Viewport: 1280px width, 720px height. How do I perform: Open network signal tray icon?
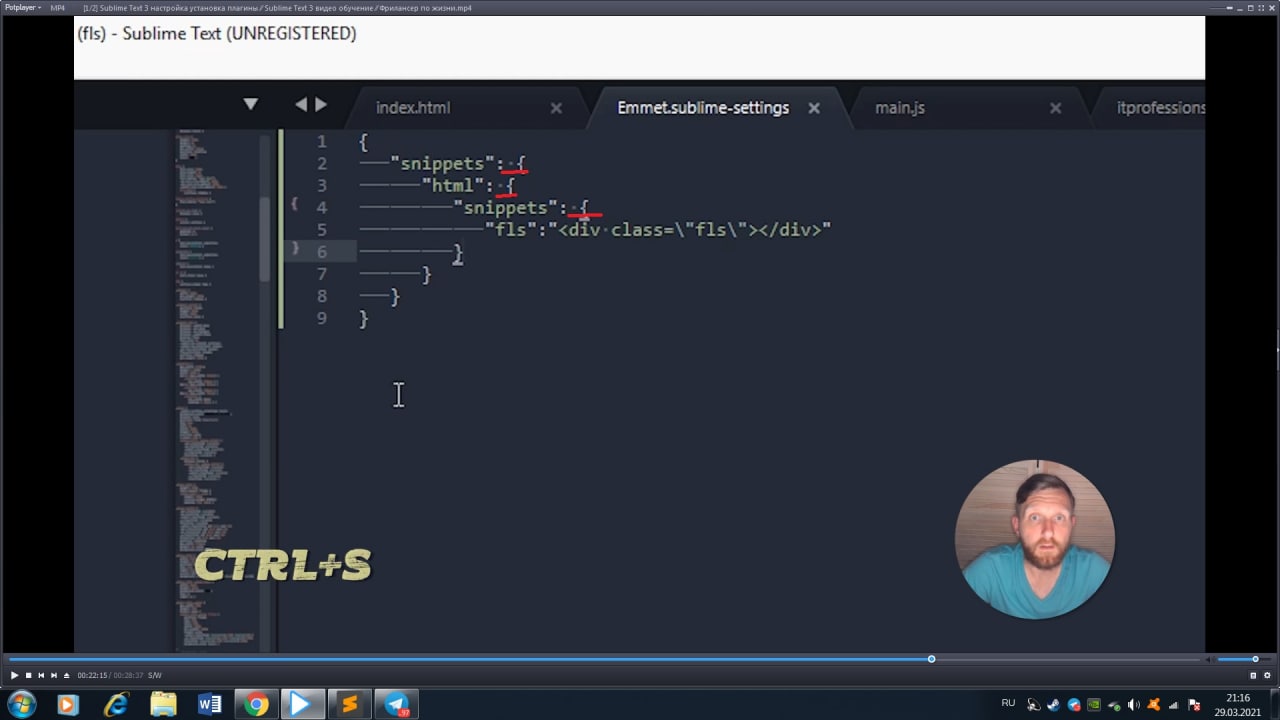(x=1173, y=705)
